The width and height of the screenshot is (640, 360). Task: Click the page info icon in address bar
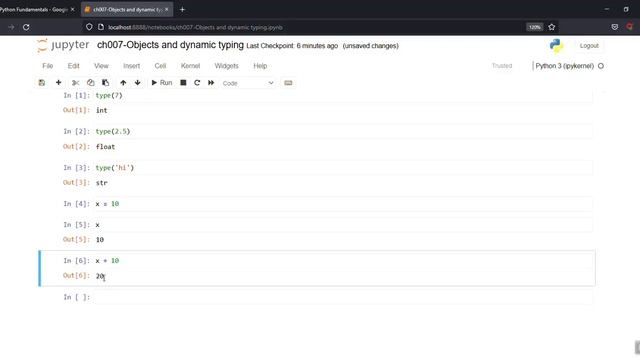pos(101,27)
